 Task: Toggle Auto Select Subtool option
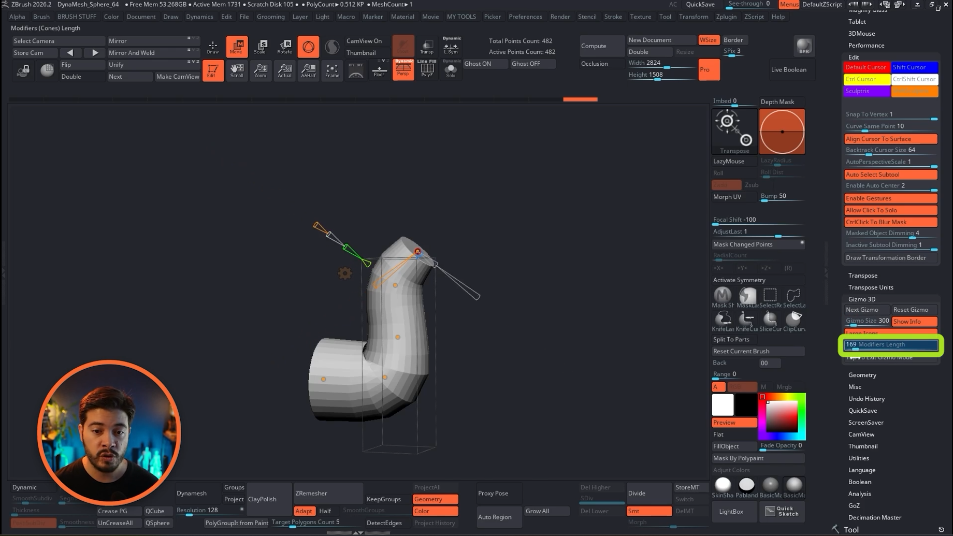890,174
